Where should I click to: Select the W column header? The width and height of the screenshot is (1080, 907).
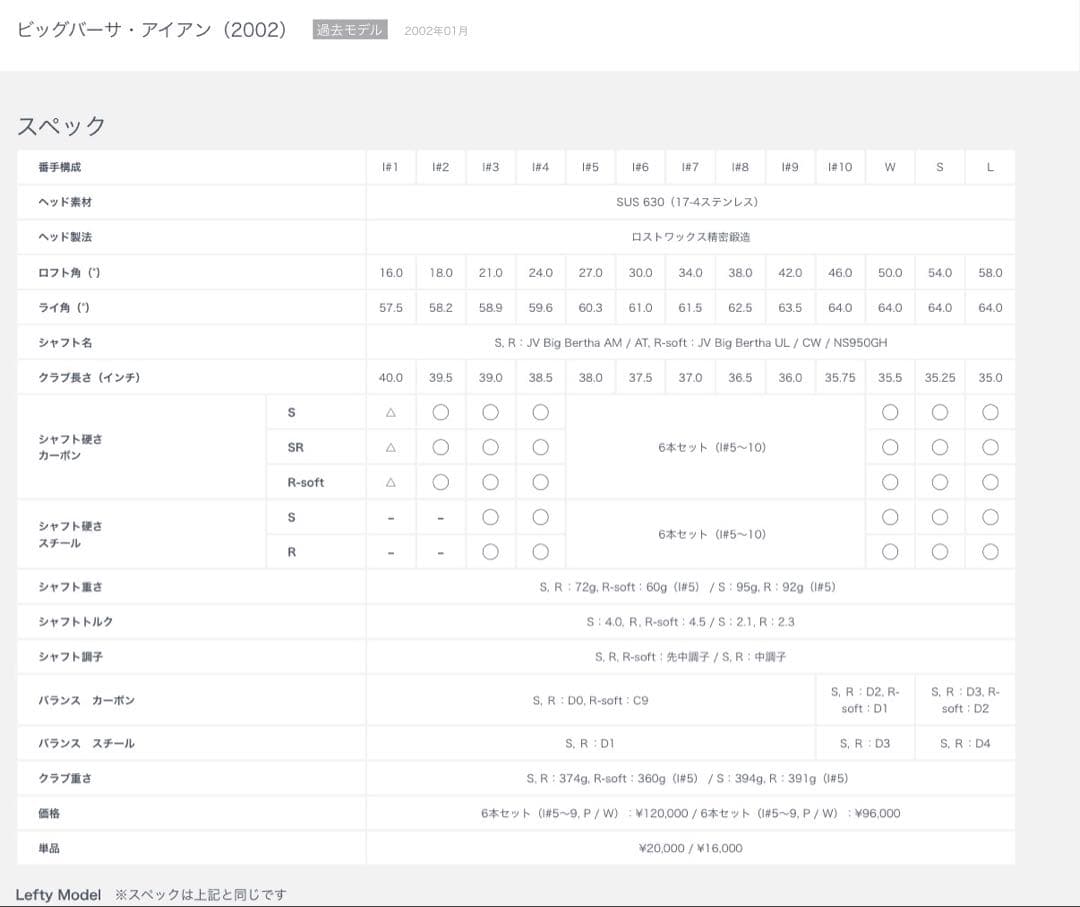[x=890, y=167]
